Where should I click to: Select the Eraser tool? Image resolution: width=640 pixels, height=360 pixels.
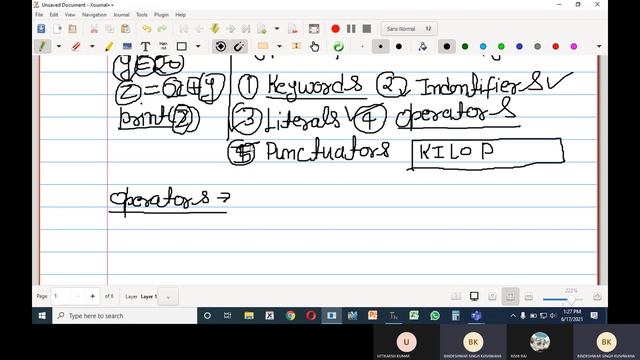point(76,47)
